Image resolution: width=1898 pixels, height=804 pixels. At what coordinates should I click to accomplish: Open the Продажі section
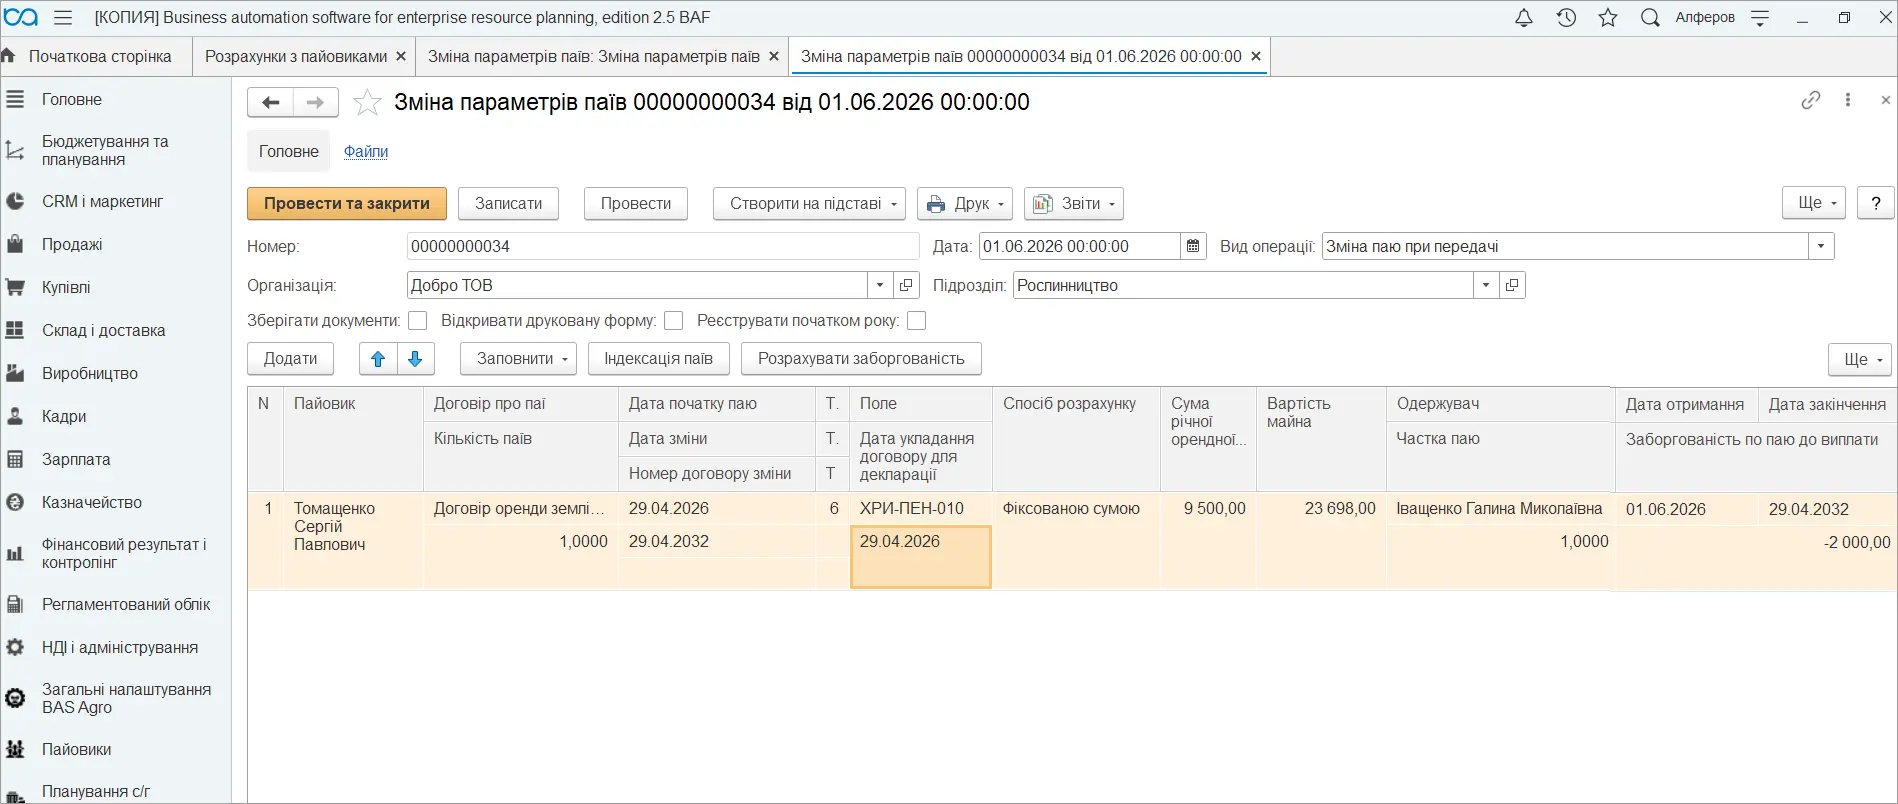pyautogui.click(x=116, y=244)
